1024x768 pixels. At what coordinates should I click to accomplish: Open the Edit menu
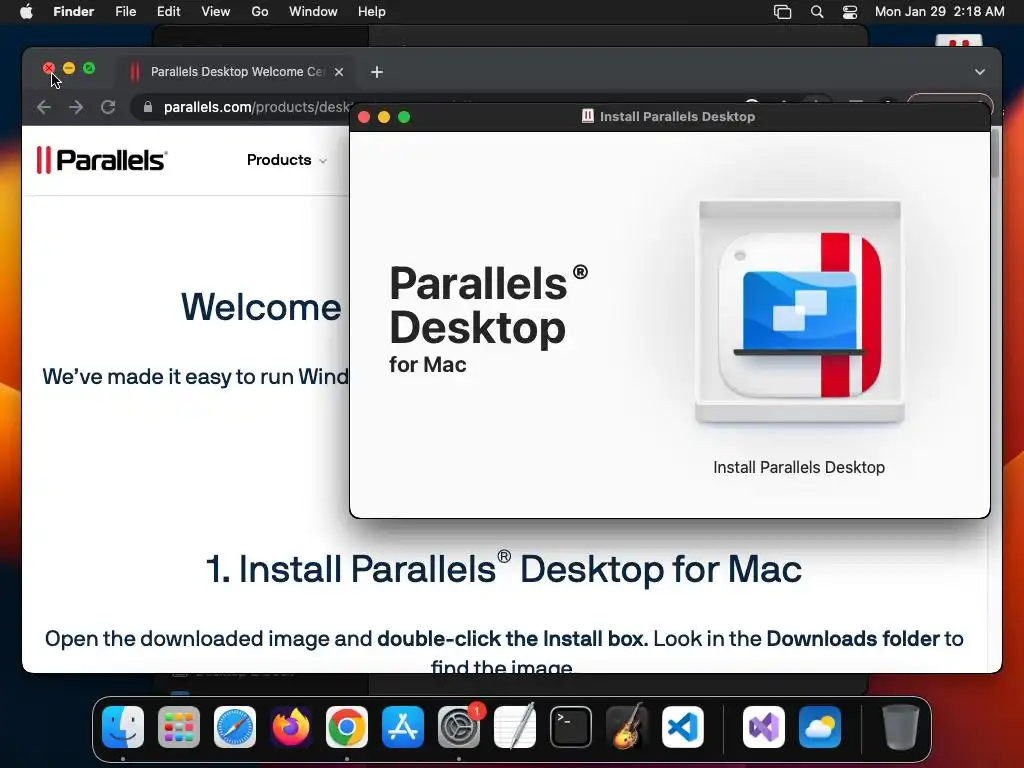click(x=168, y=12)
